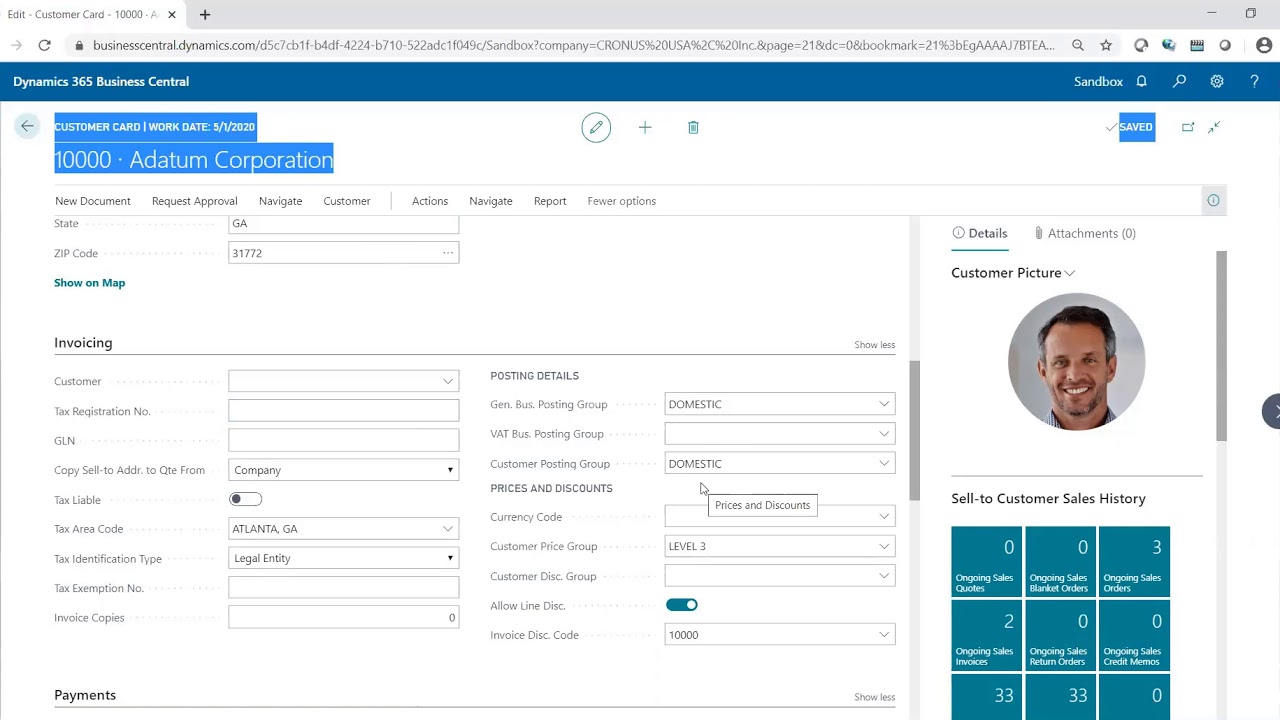Screen dimensions: 1280x720
Task: Open Customer Disc. Group dropdown
Action: [884, 576]
